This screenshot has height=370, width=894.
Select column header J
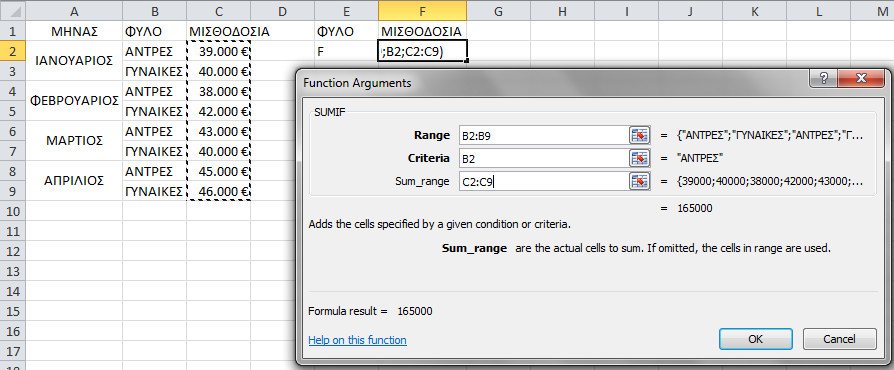pos(690,10)
